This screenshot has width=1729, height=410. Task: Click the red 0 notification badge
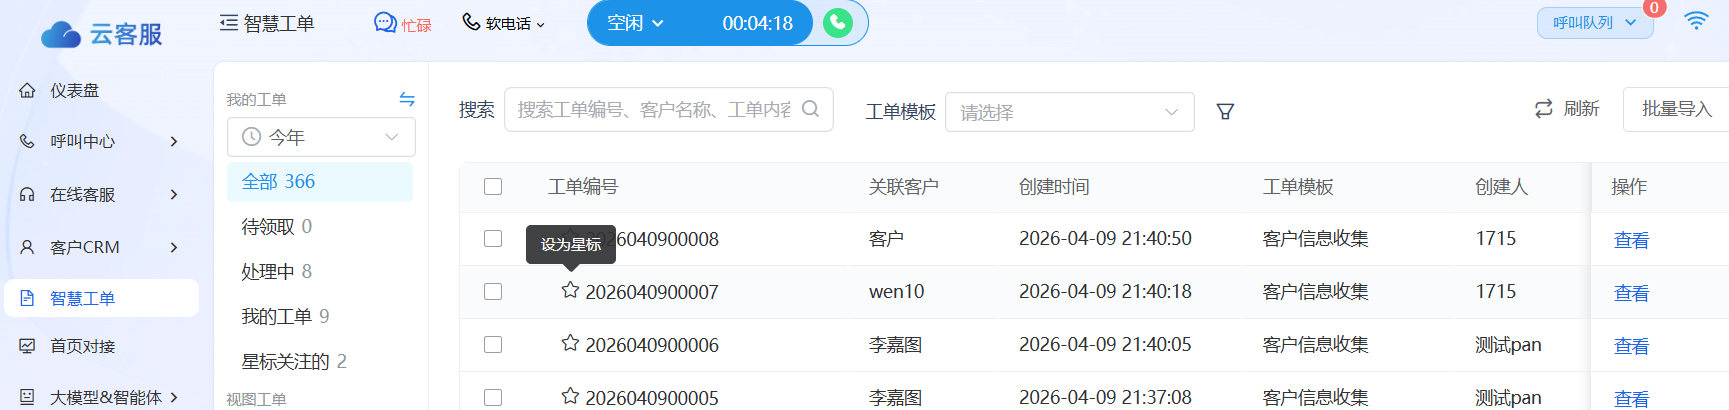point(1654,8)
